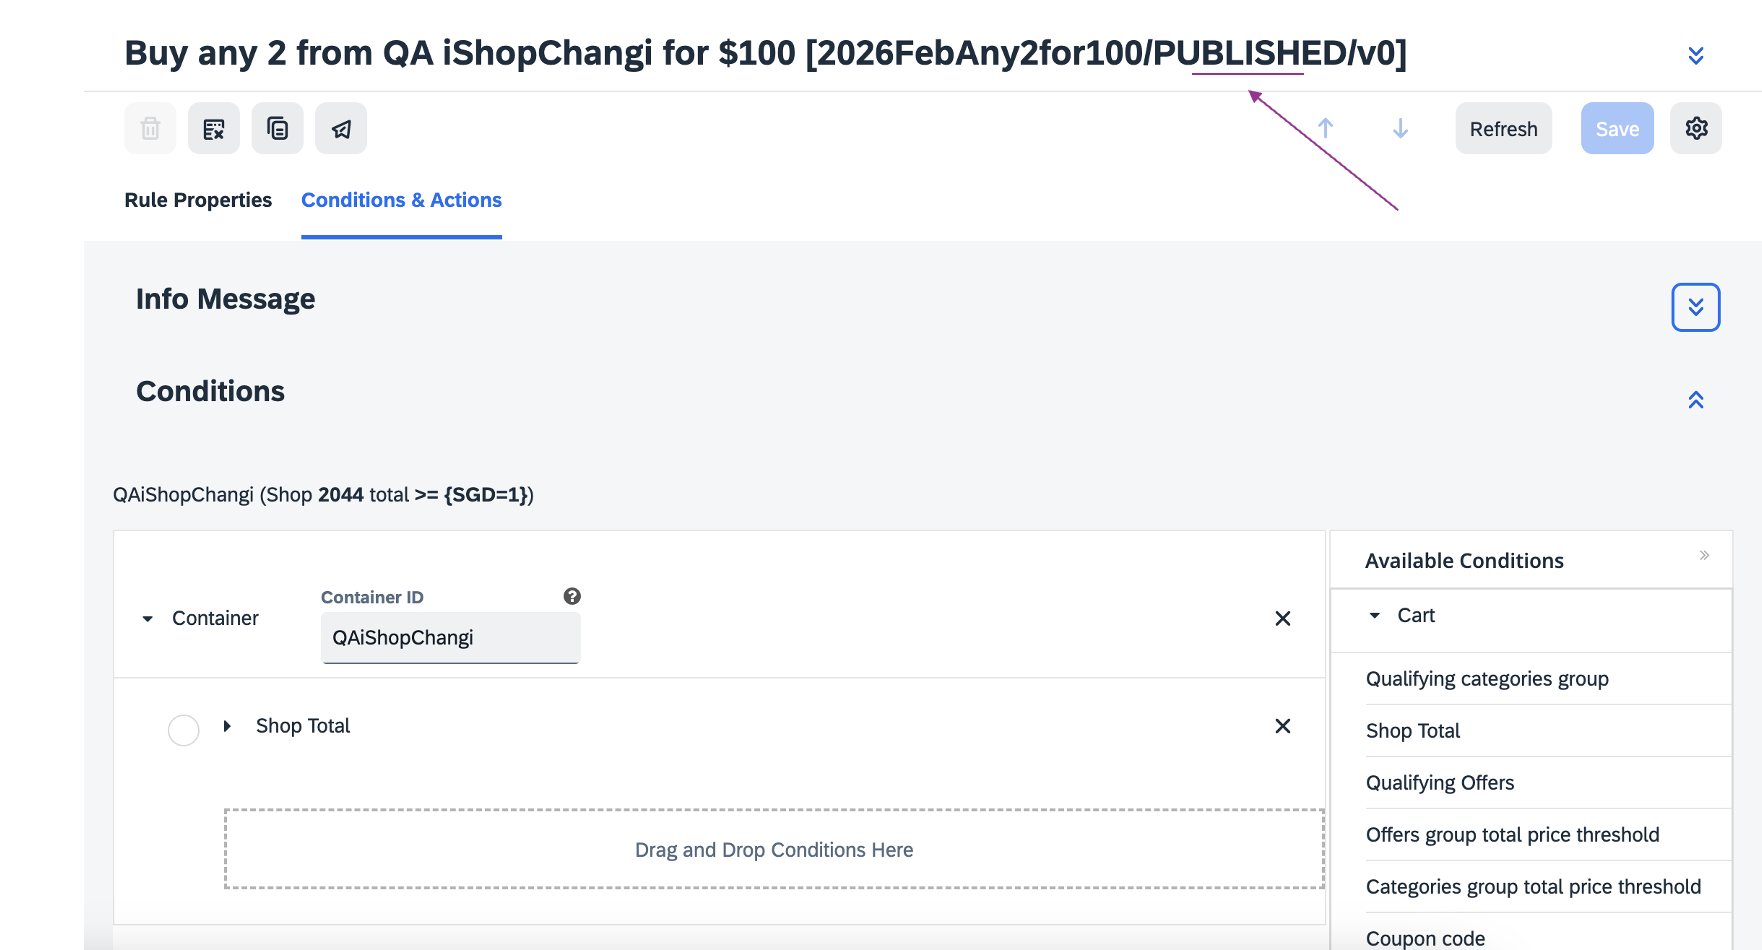The image size is (1762, 950).
Task: Expand the Info Message section
Action: tap(1696, 307)
